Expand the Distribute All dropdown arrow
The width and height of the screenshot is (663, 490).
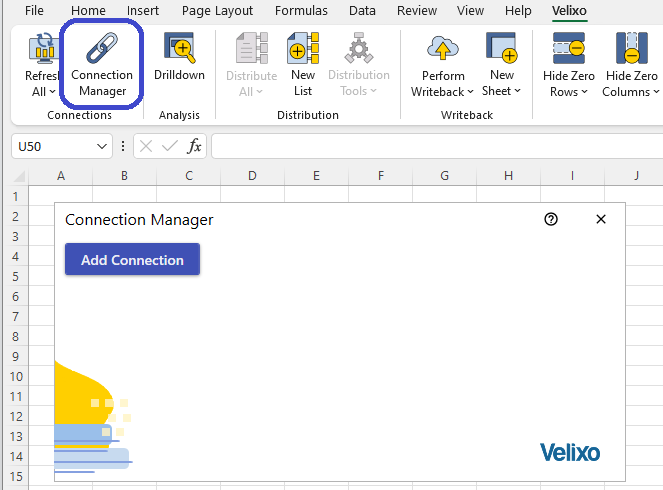point(259,92)
